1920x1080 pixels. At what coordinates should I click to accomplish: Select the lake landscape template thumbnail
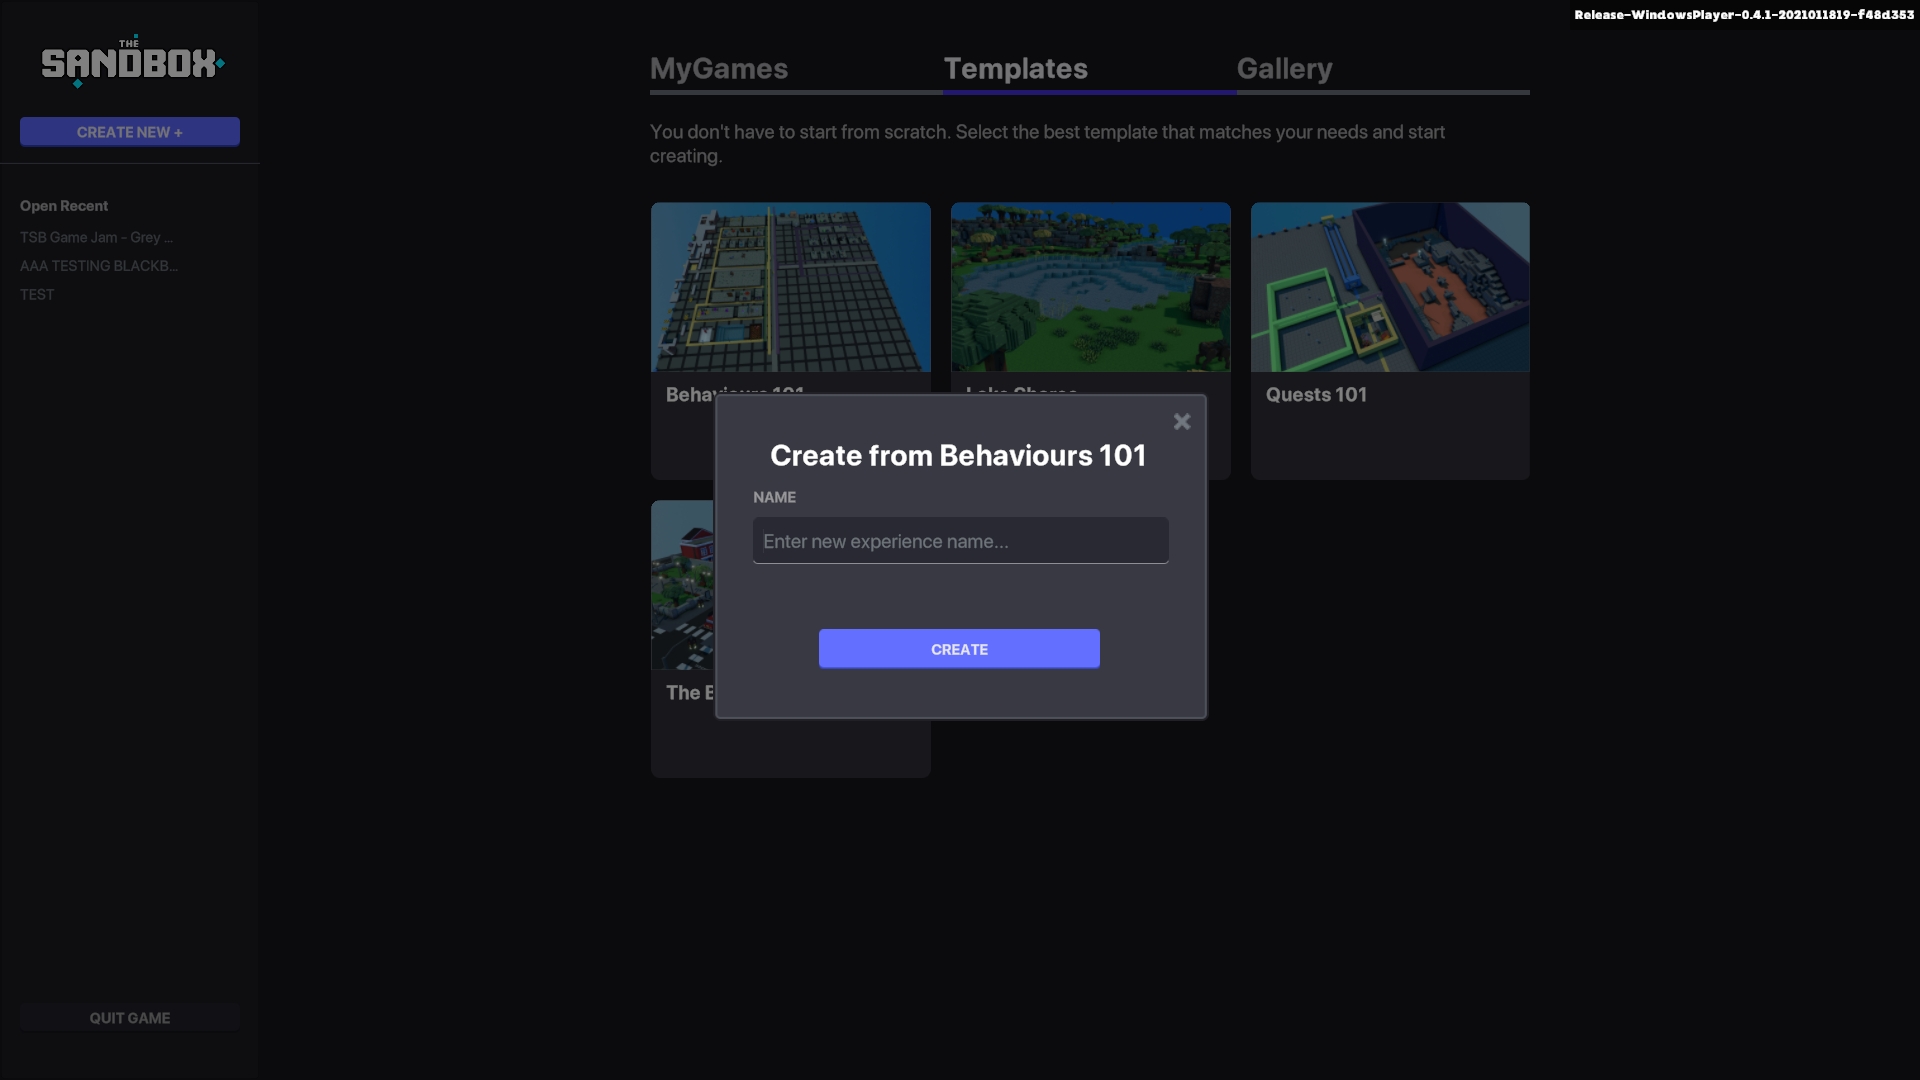pos(1090,287)
